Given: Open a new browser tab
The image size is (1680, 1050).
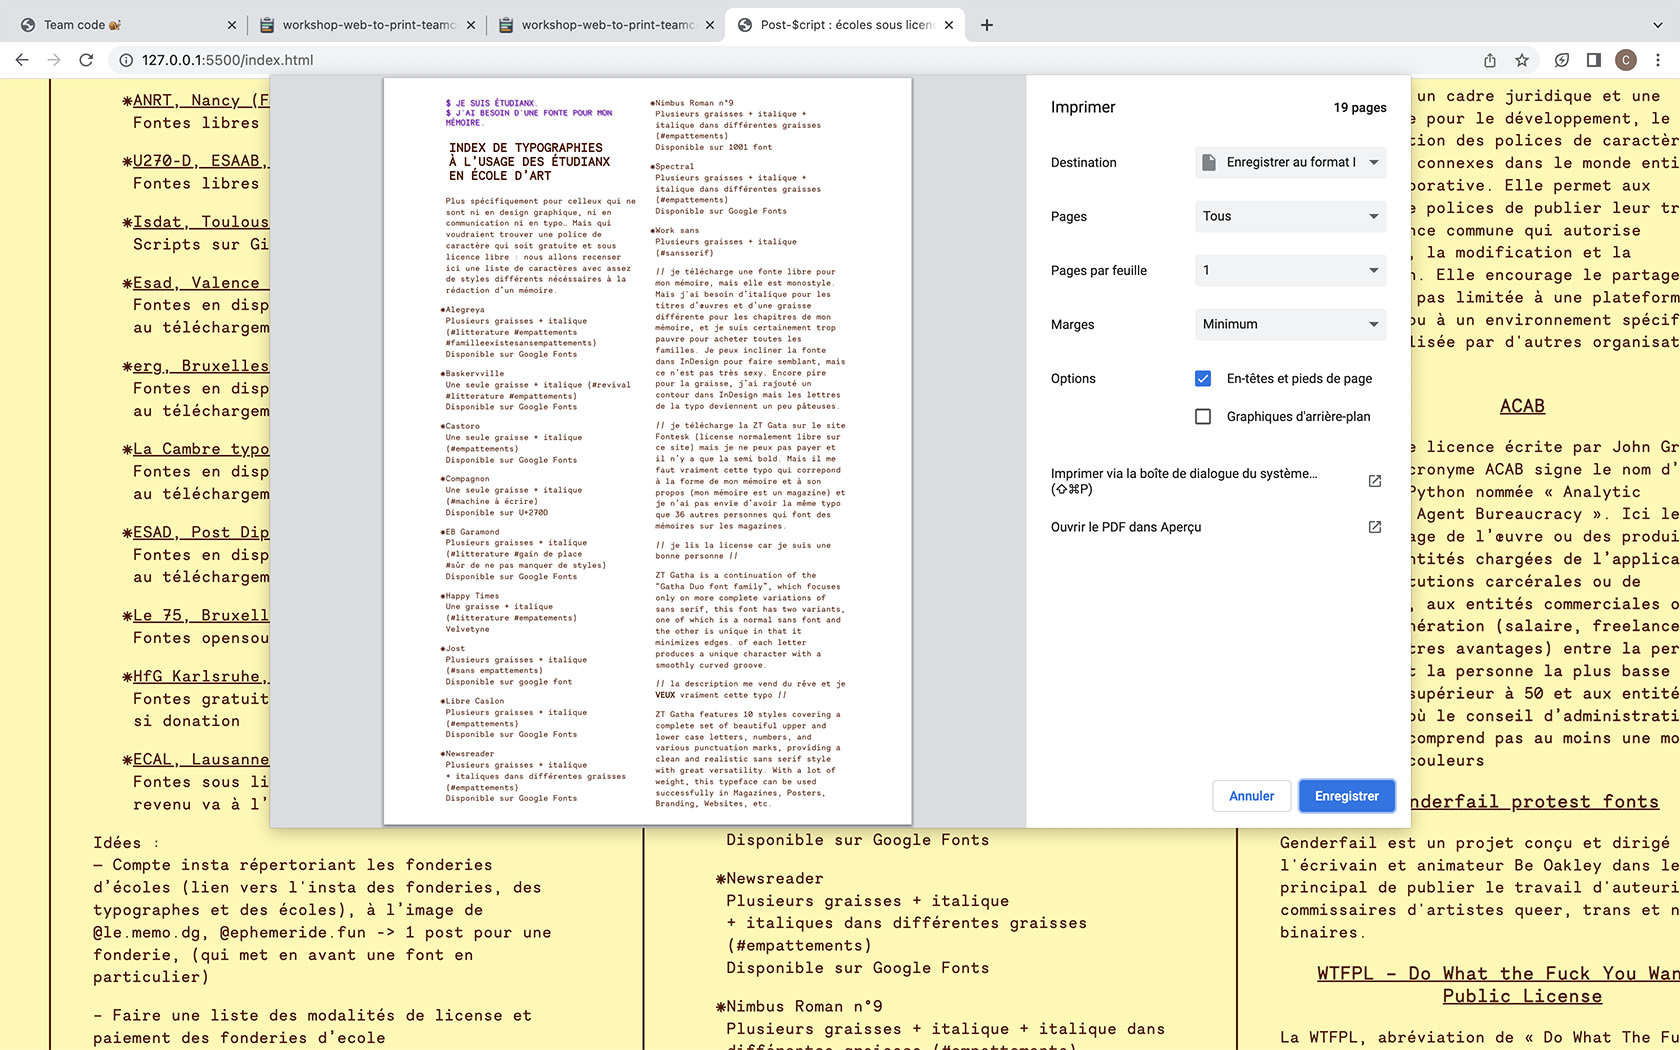Looking at the screenshot, I should pyautogui.click(x=987, y=25).
